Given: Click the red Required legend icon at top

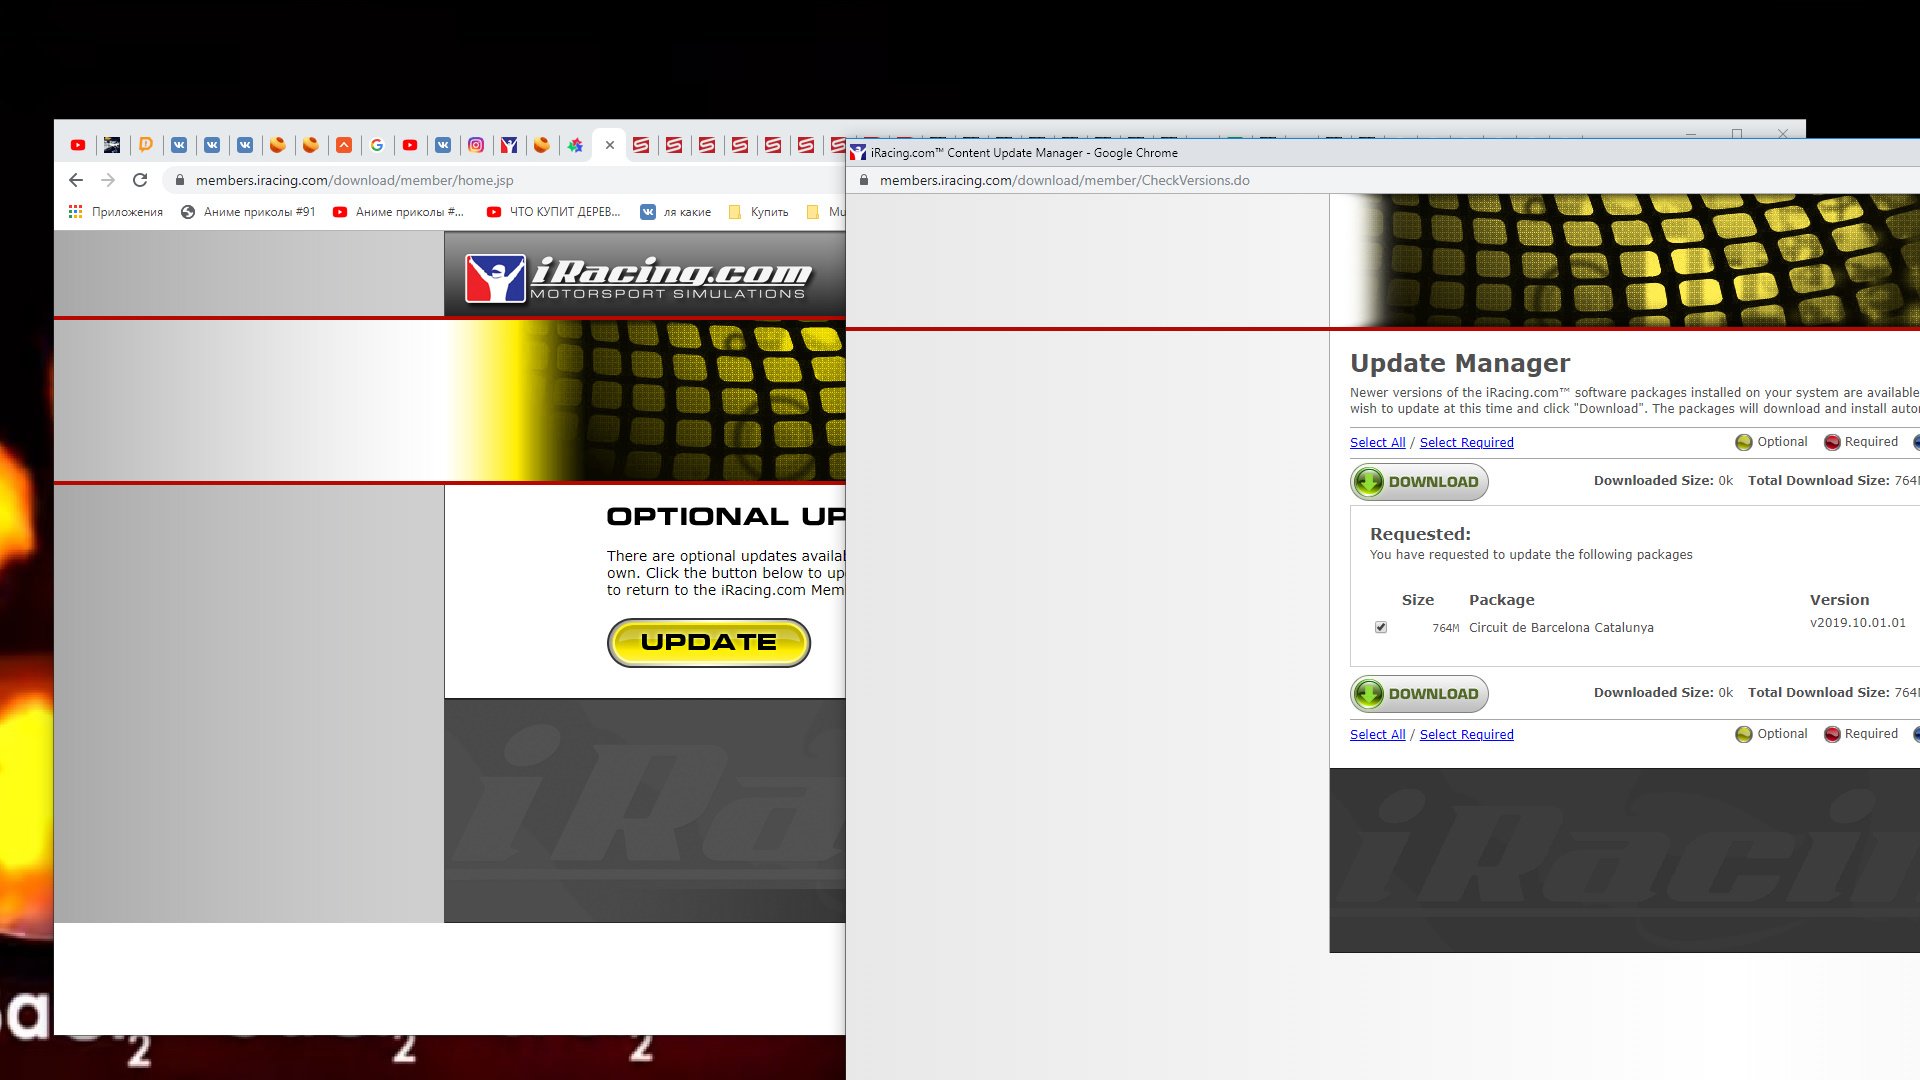Looking at the screenshot, I should point(1832,442).
